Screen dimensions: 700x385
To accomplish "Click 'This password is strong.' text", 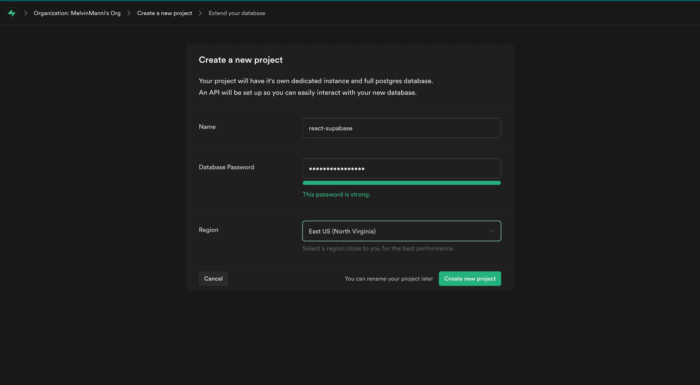I will coord(336,195).
